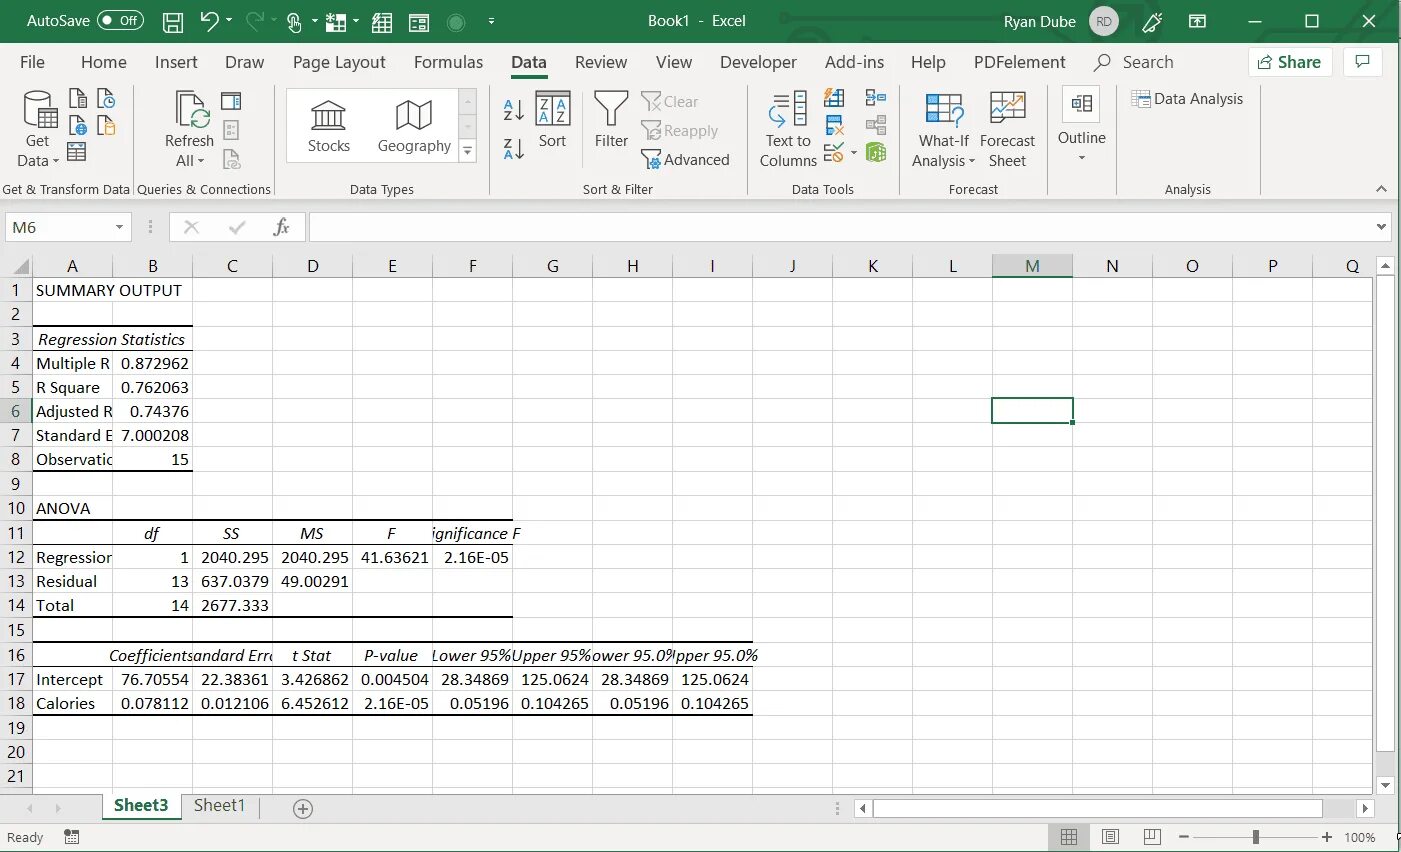Switch to the Insert tab

tap(176, 62)
